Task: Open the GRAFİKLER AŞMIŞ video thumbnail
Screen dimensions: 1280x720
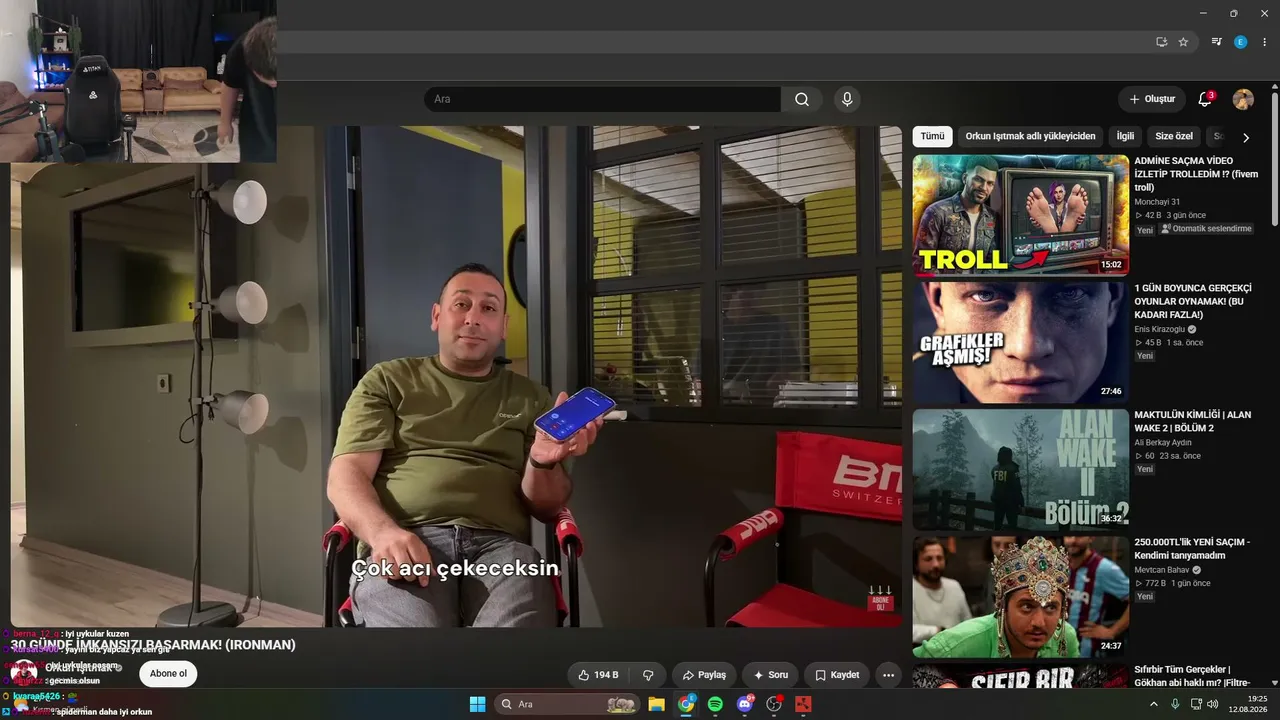Action: click(1021, 342)
